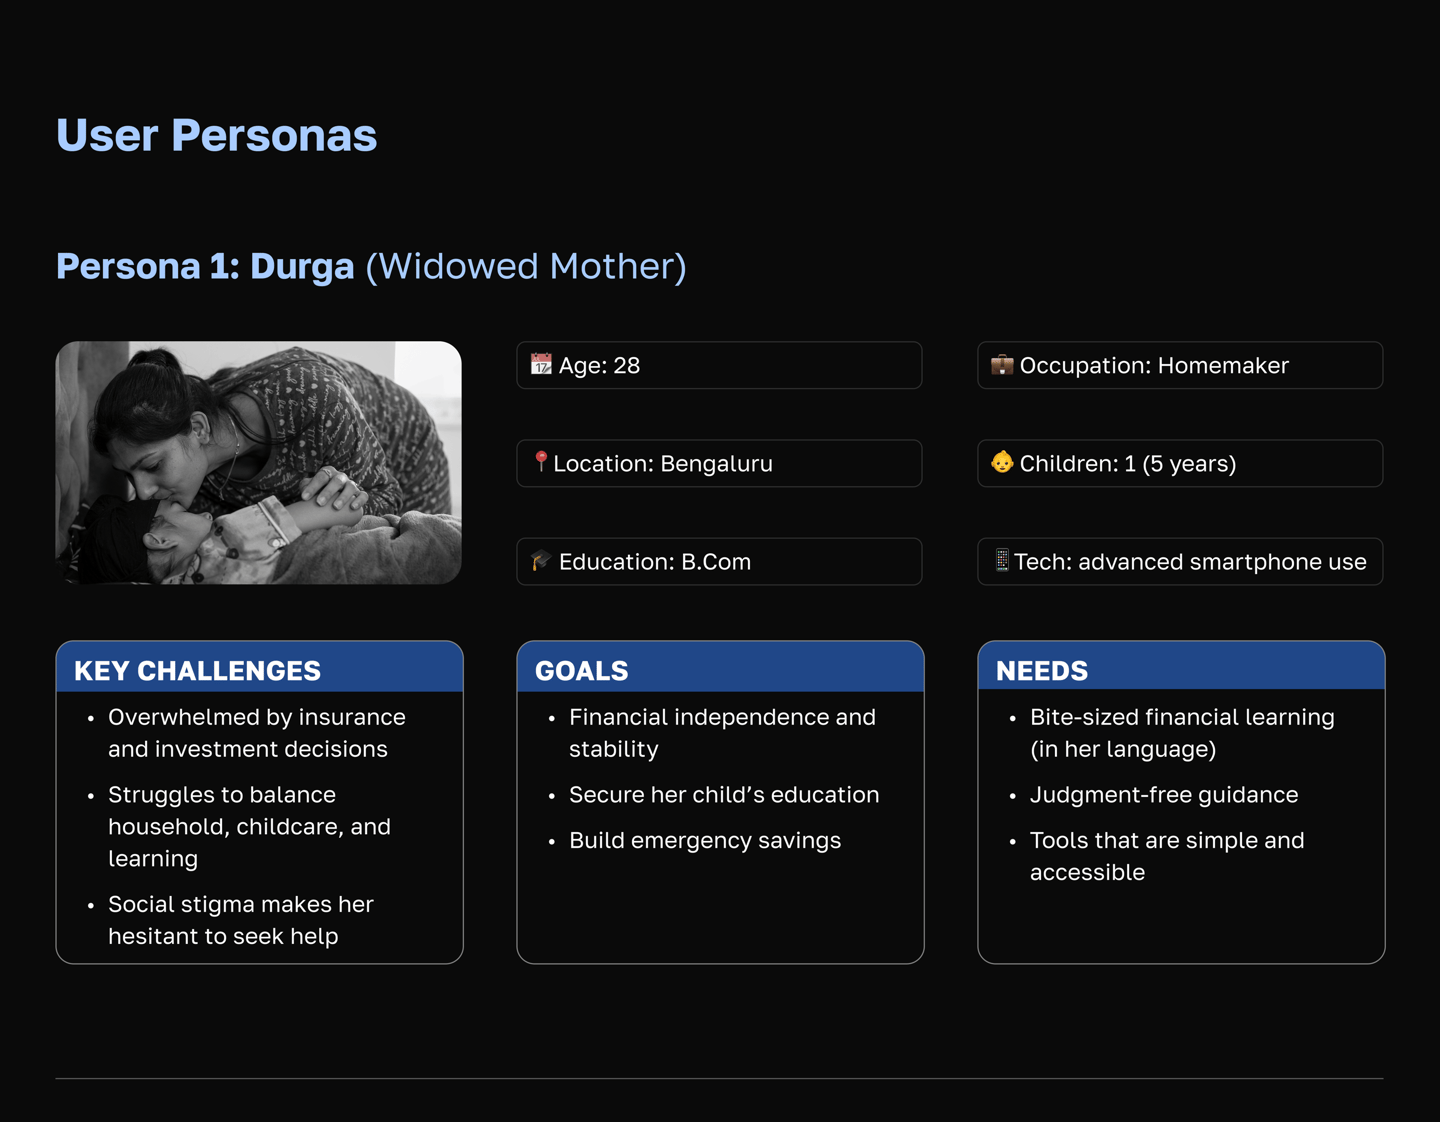Click the baby face icon

click(x=1002, y=463)
